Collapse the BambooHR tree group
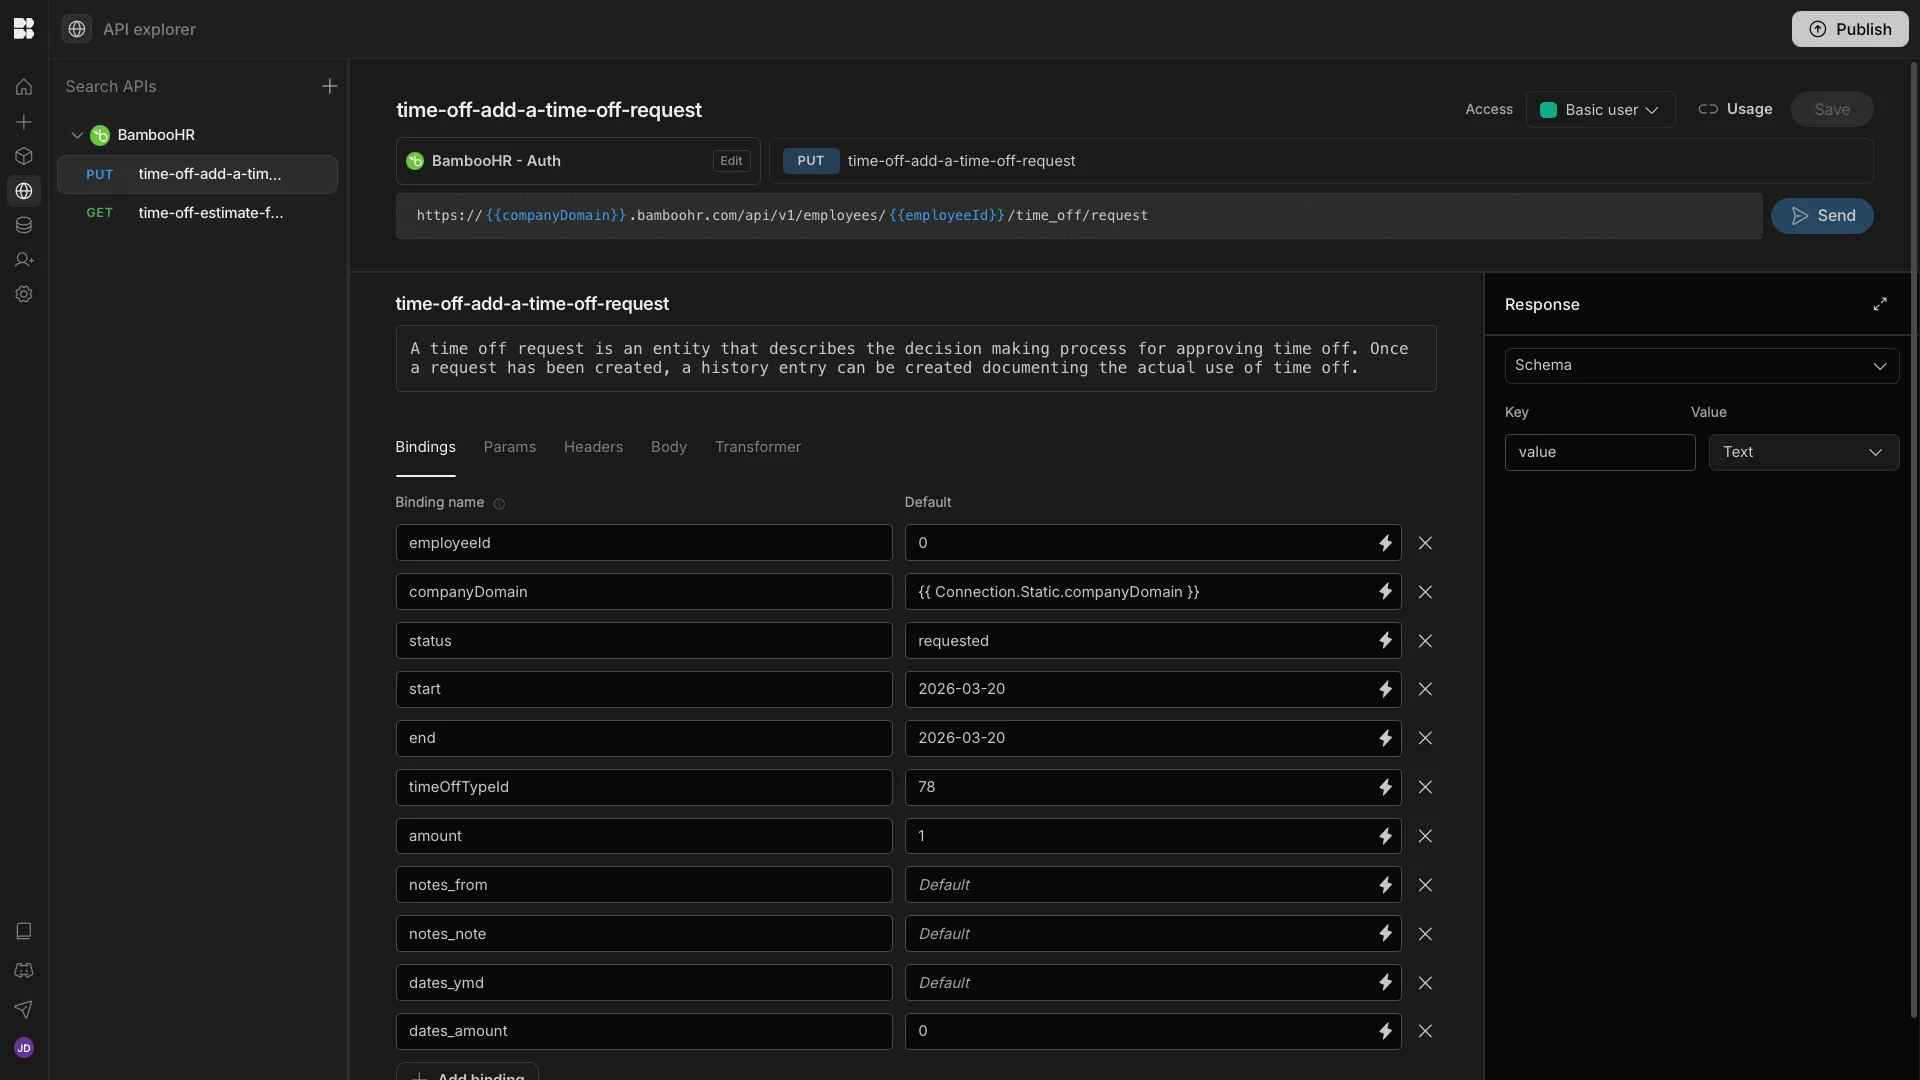The image size is (1920, 1080). click(x=77, y=135)
